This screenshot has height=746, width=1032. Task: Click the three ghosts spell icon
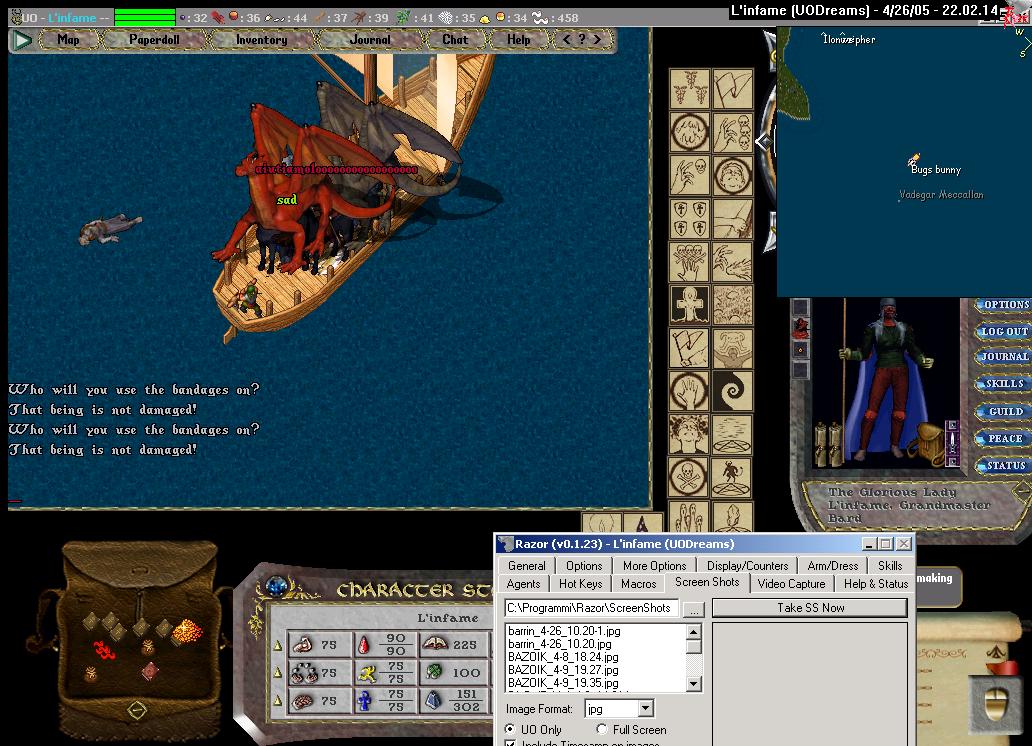pyautogui.click(x=689, y=516)
